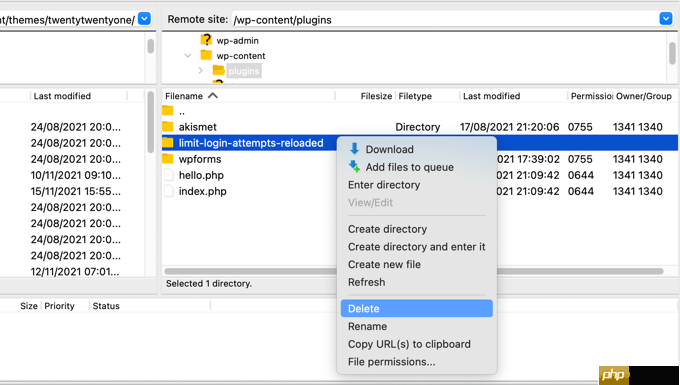Click the plugins folder icon in tree

click(219, 70)
